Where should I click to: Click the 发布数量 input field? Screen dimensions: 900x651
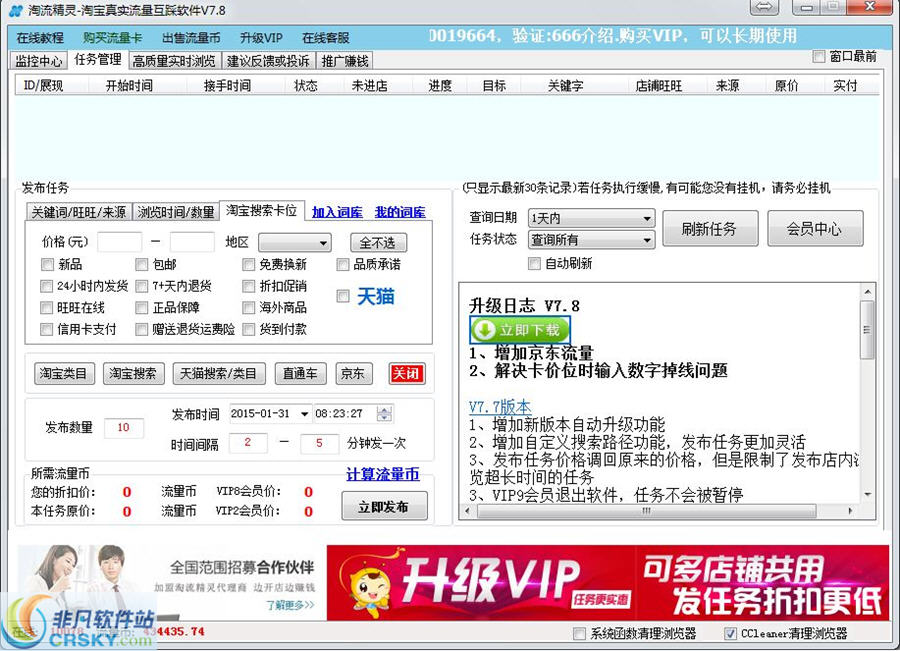click(123, 428)
